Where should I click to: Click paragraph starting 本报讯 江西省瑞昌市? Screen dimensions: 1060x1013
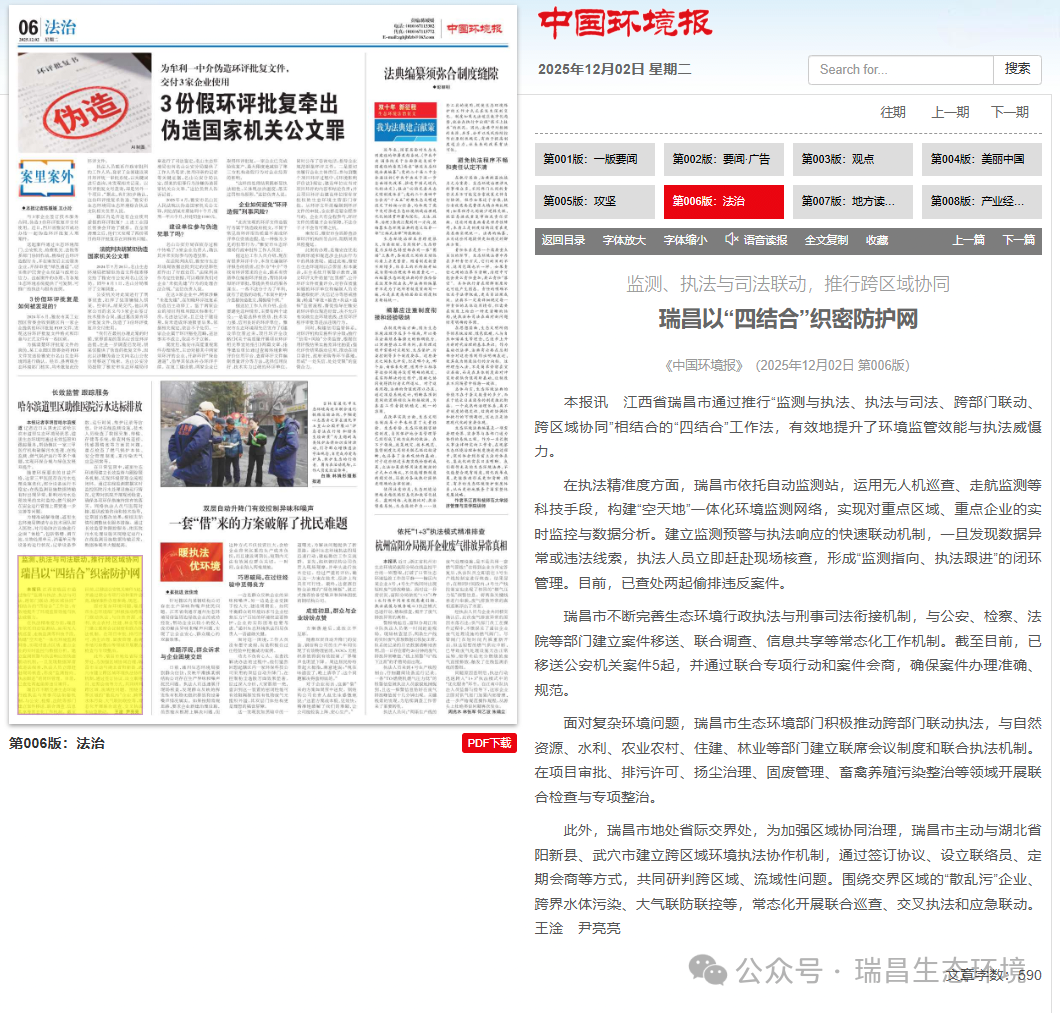tap(788, 427)
